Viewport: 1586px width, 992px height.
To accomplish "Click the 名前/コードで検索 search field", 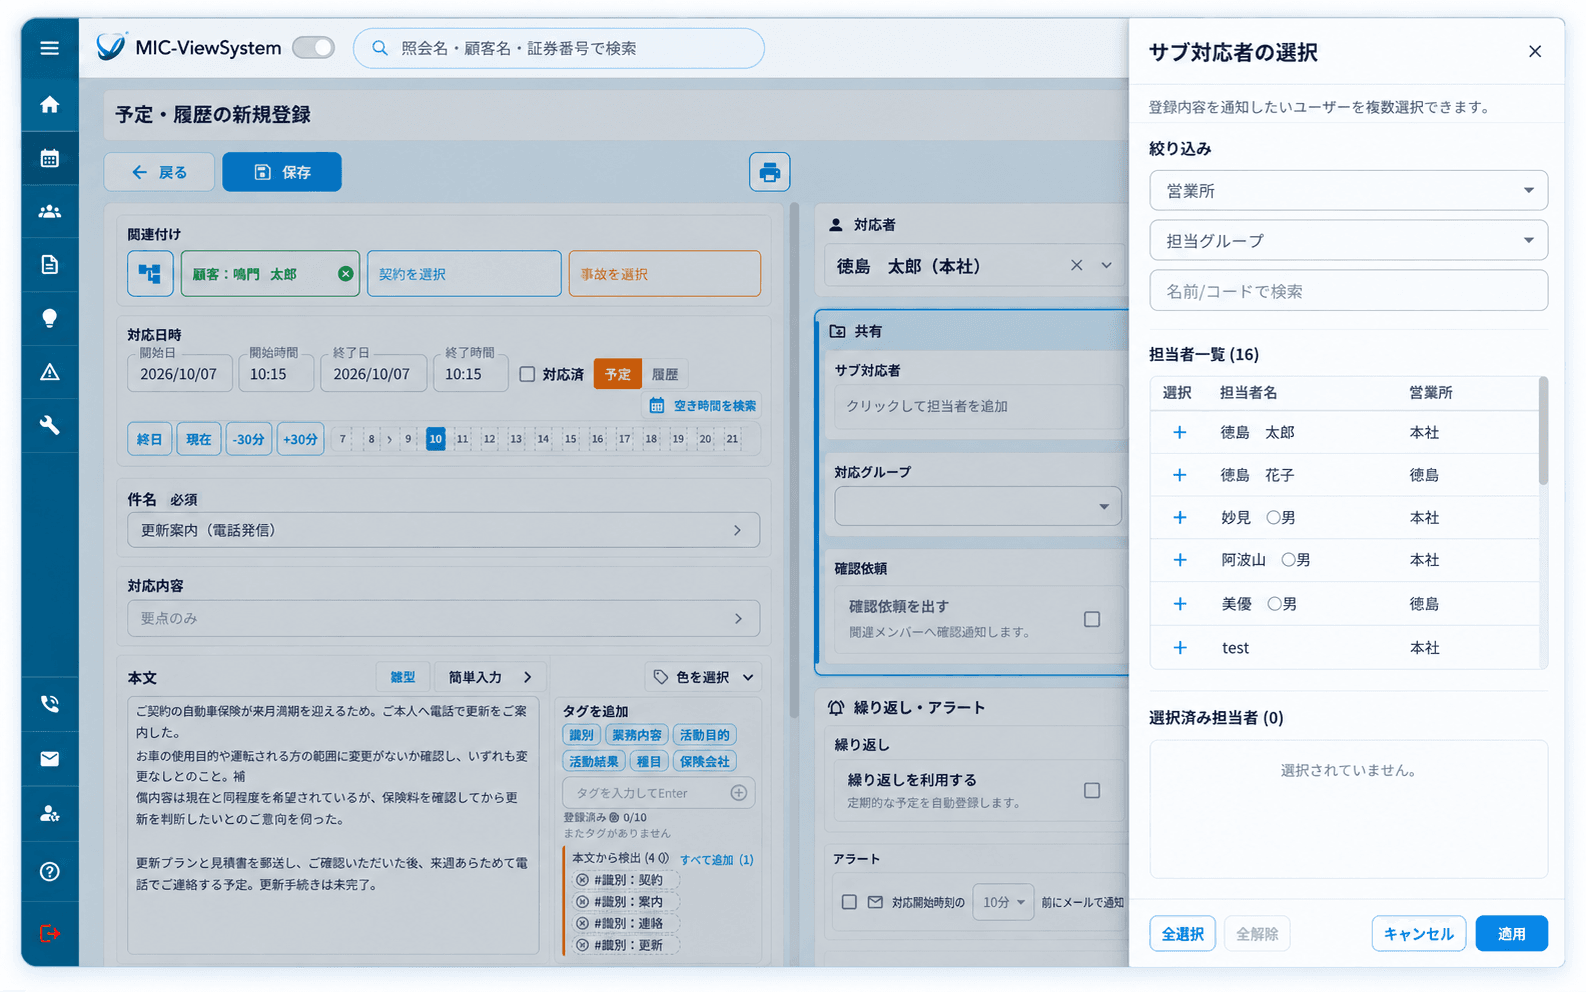I will (1348, 291).
